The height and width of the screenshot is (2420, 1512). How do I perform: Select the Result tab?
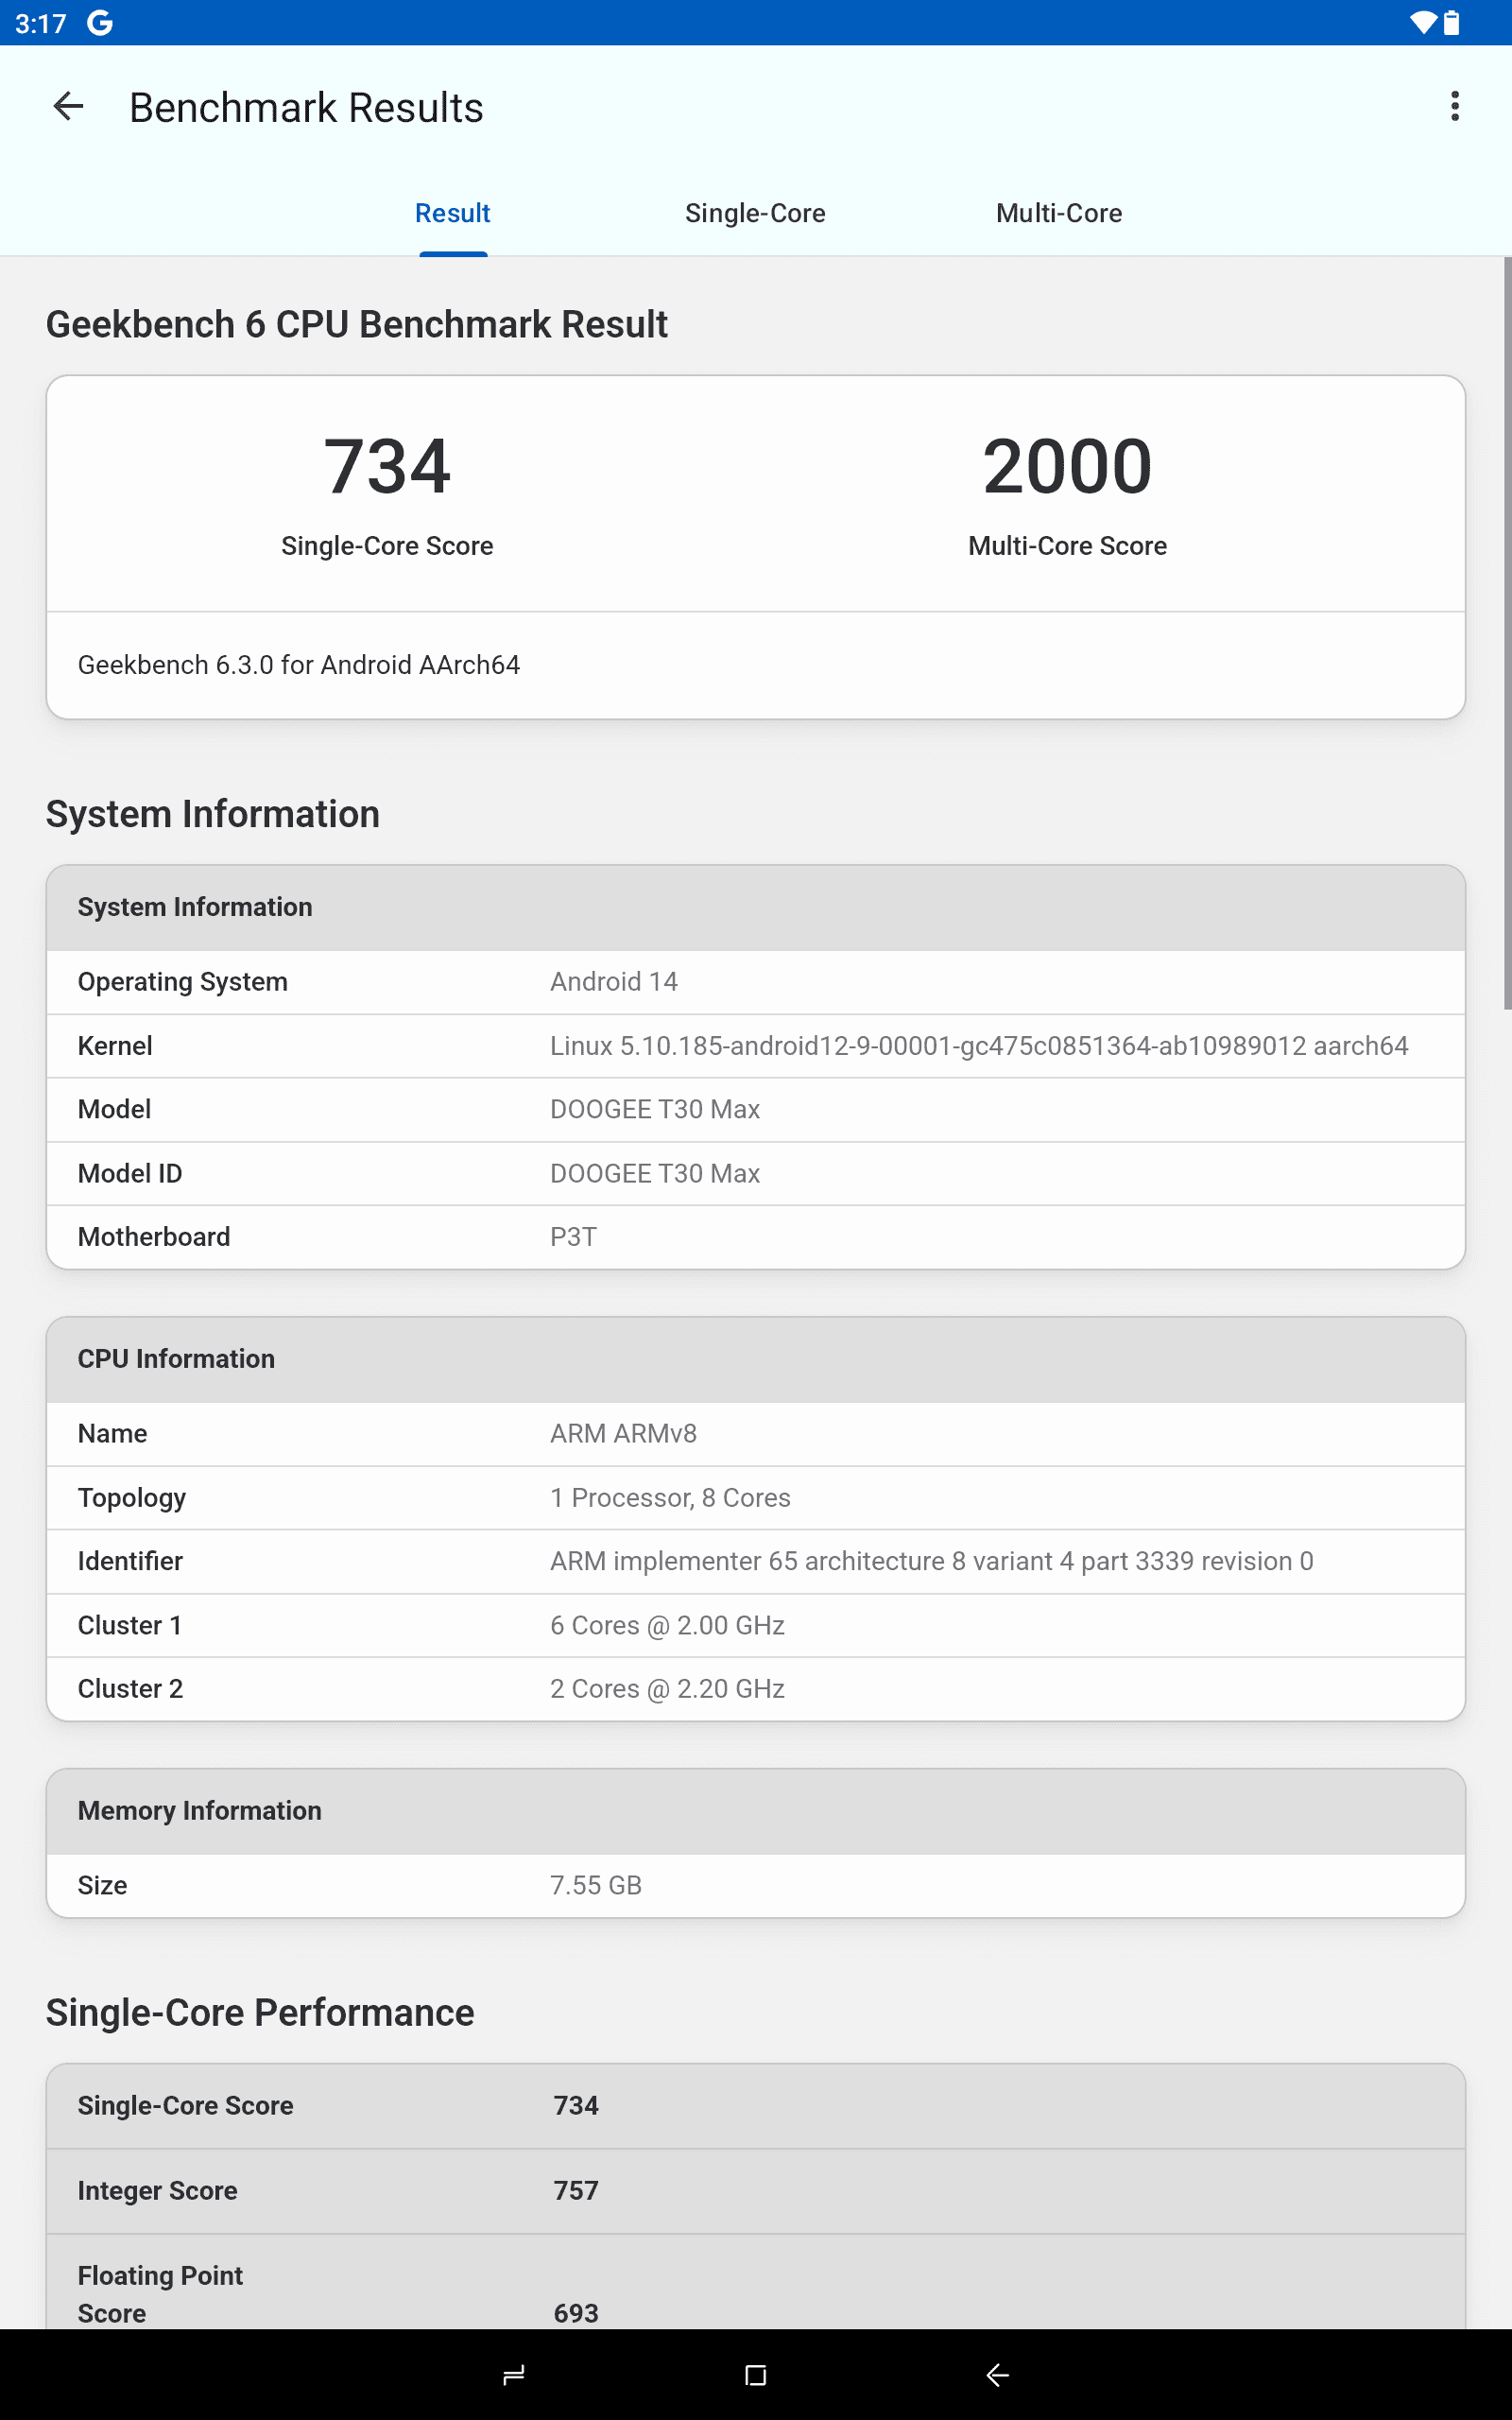[453, 213]
